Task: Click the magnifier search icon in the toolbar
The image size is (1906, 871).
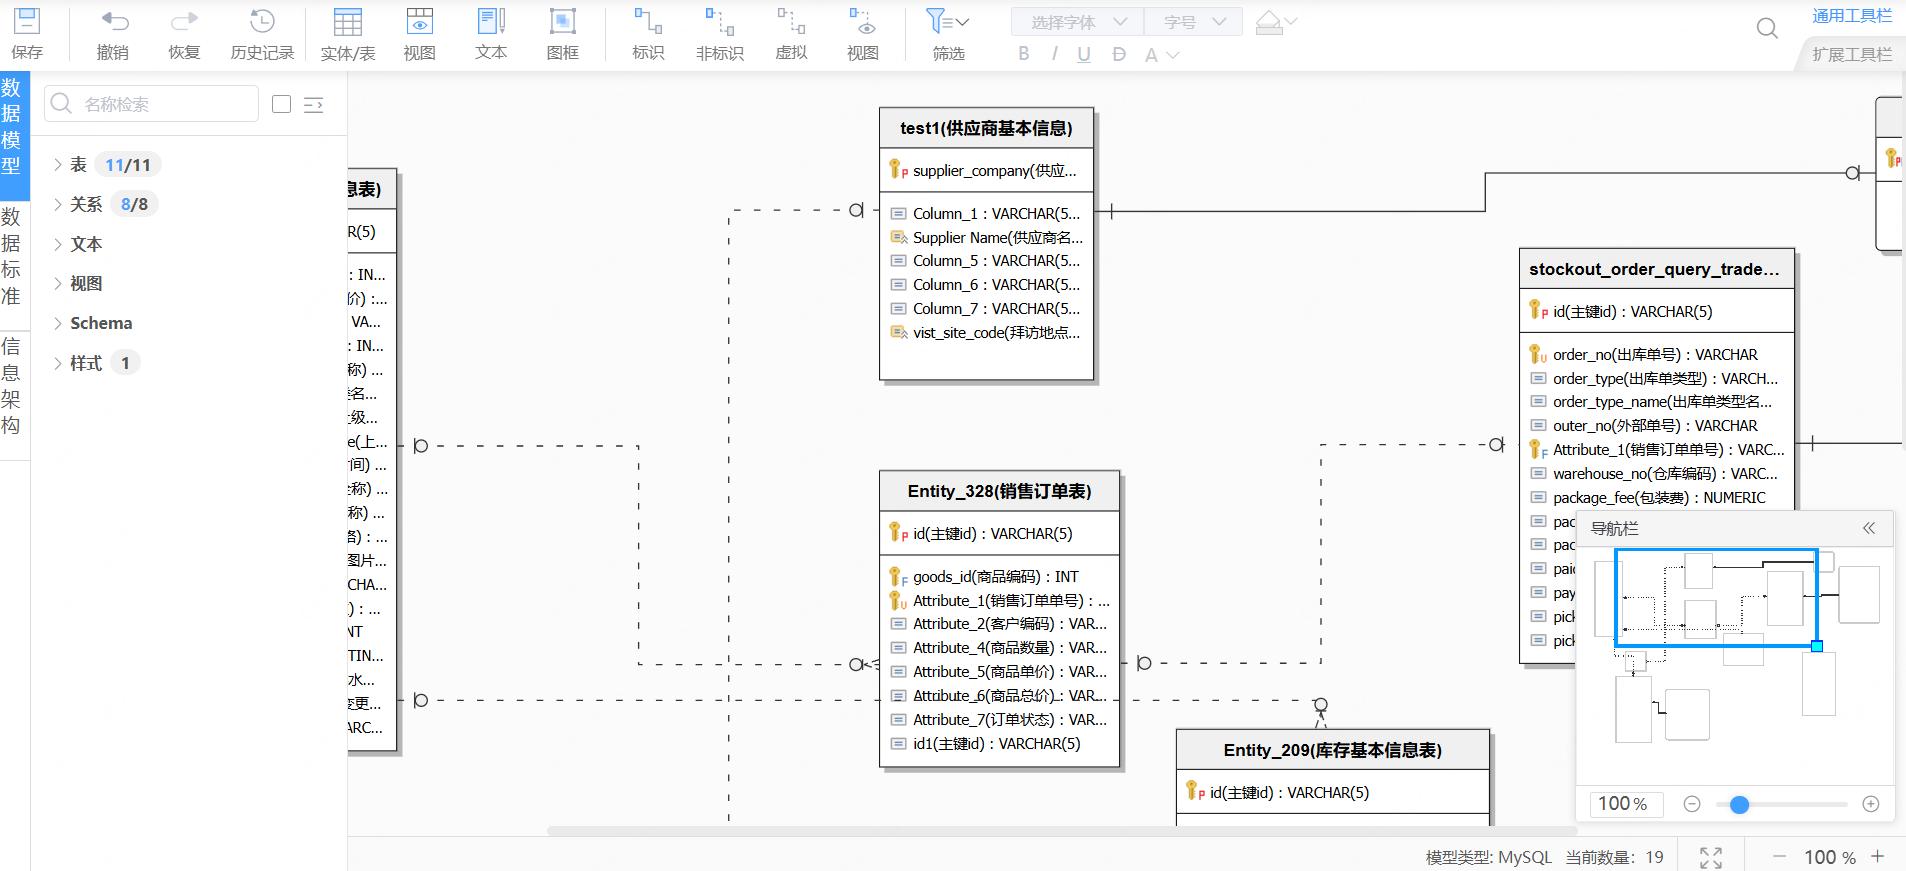Action: point(1767,28)
